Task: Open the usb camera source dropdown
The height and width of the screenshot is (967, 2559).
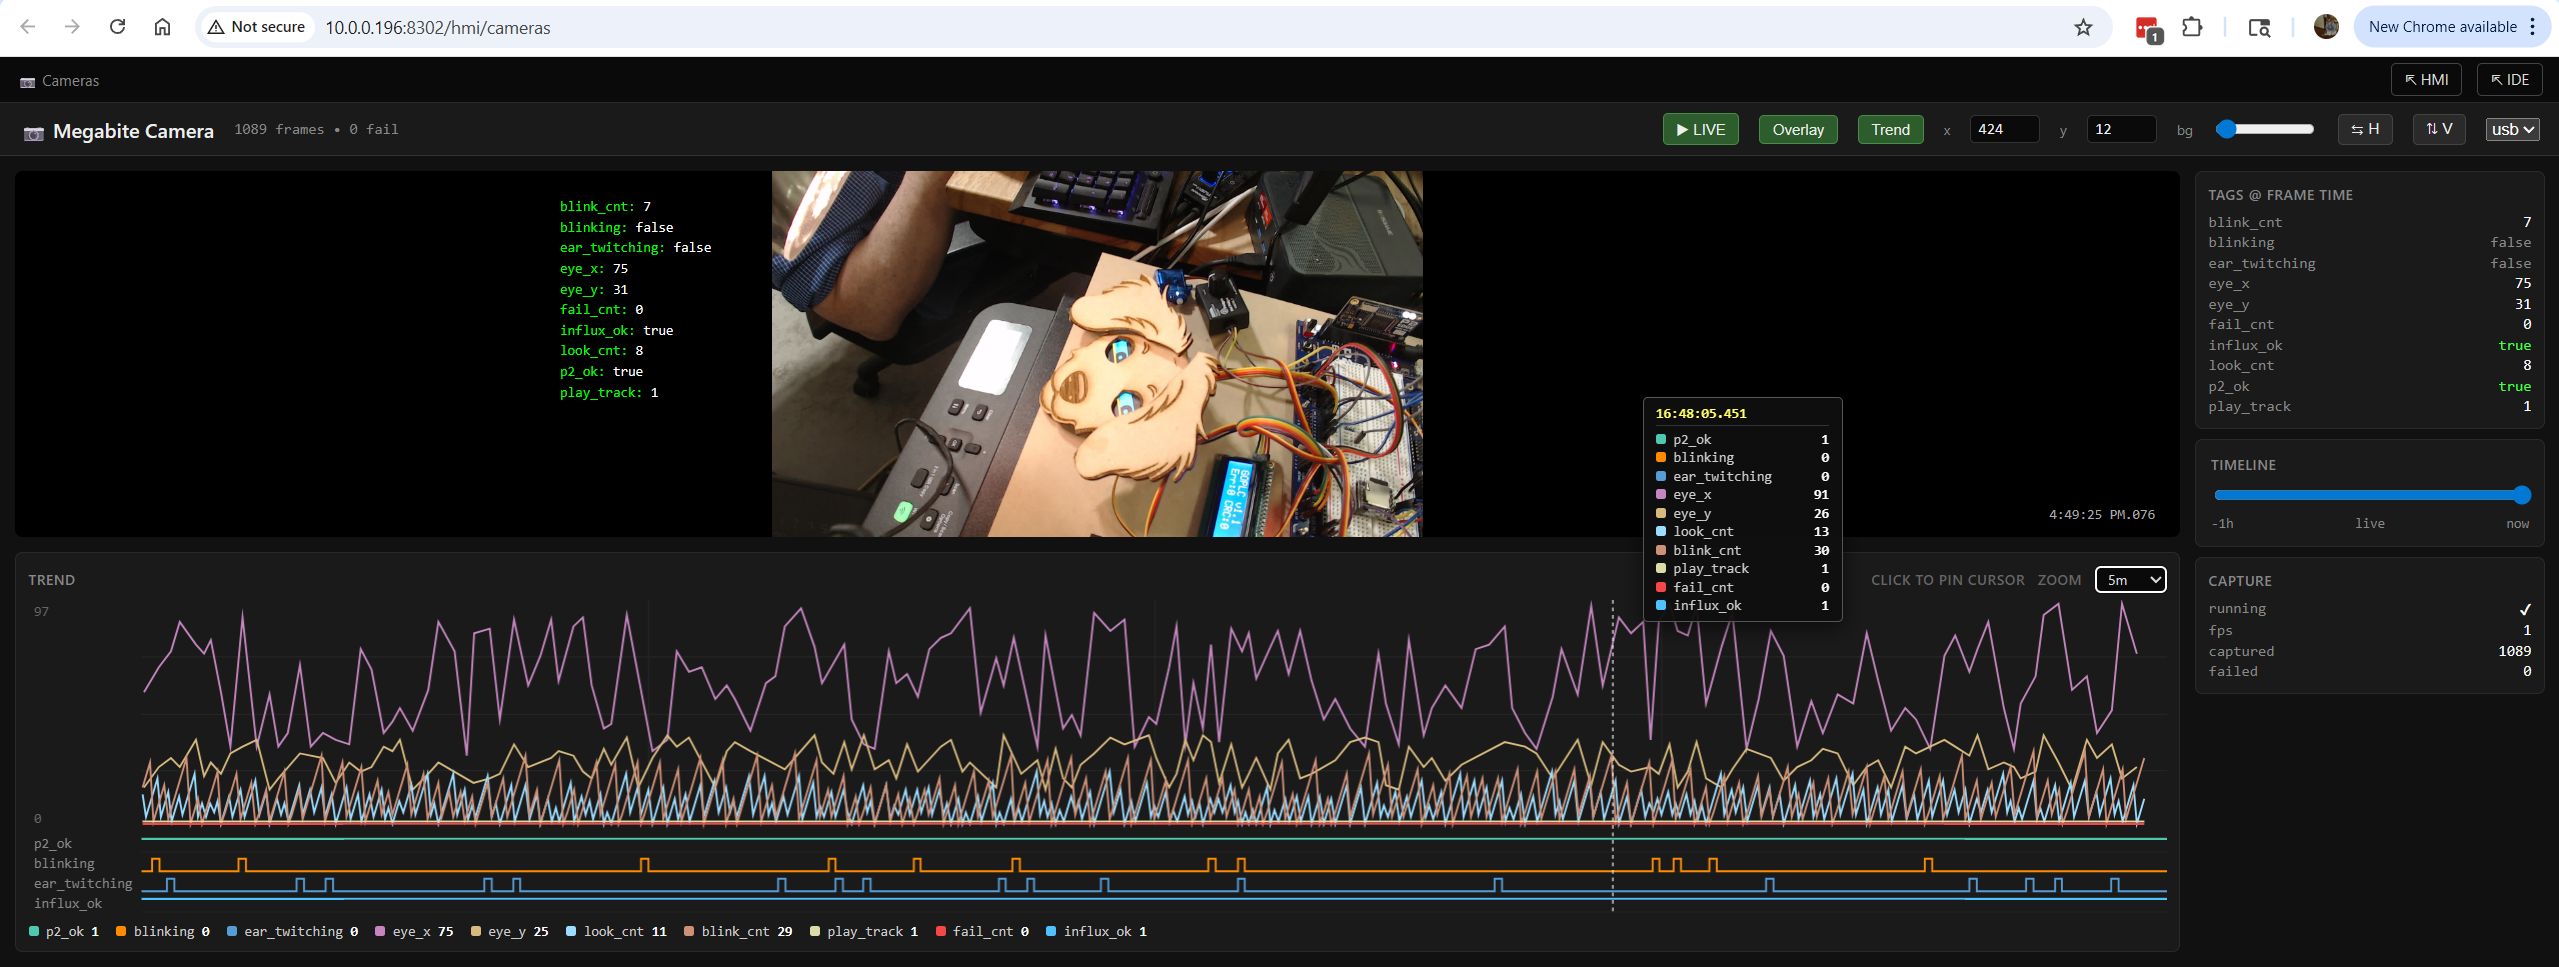Action: tap(2512, 130)
